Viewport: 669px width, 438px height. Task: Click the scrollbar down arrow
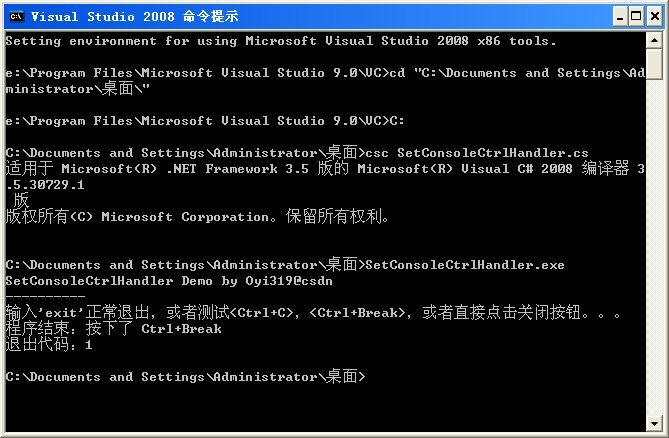tap(654, 423)
